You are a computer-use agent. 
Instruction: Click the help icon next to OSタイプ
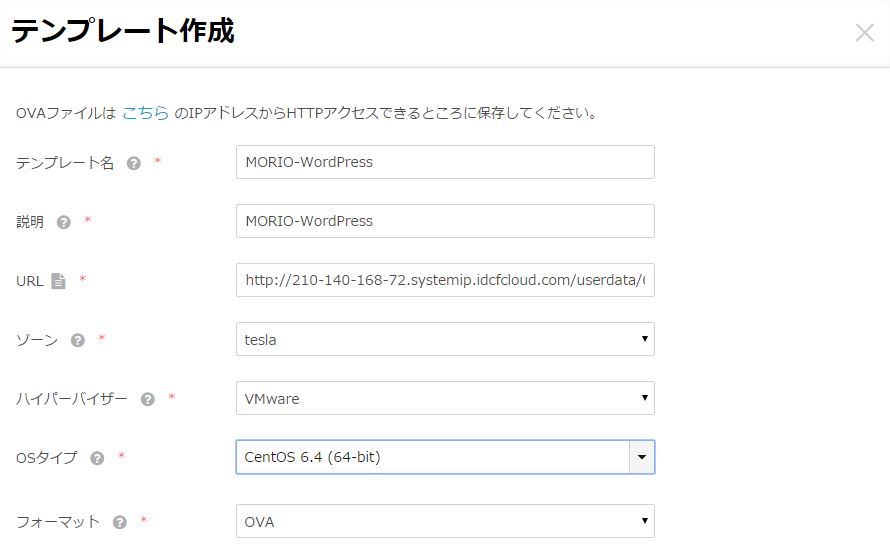click(97, 458)
